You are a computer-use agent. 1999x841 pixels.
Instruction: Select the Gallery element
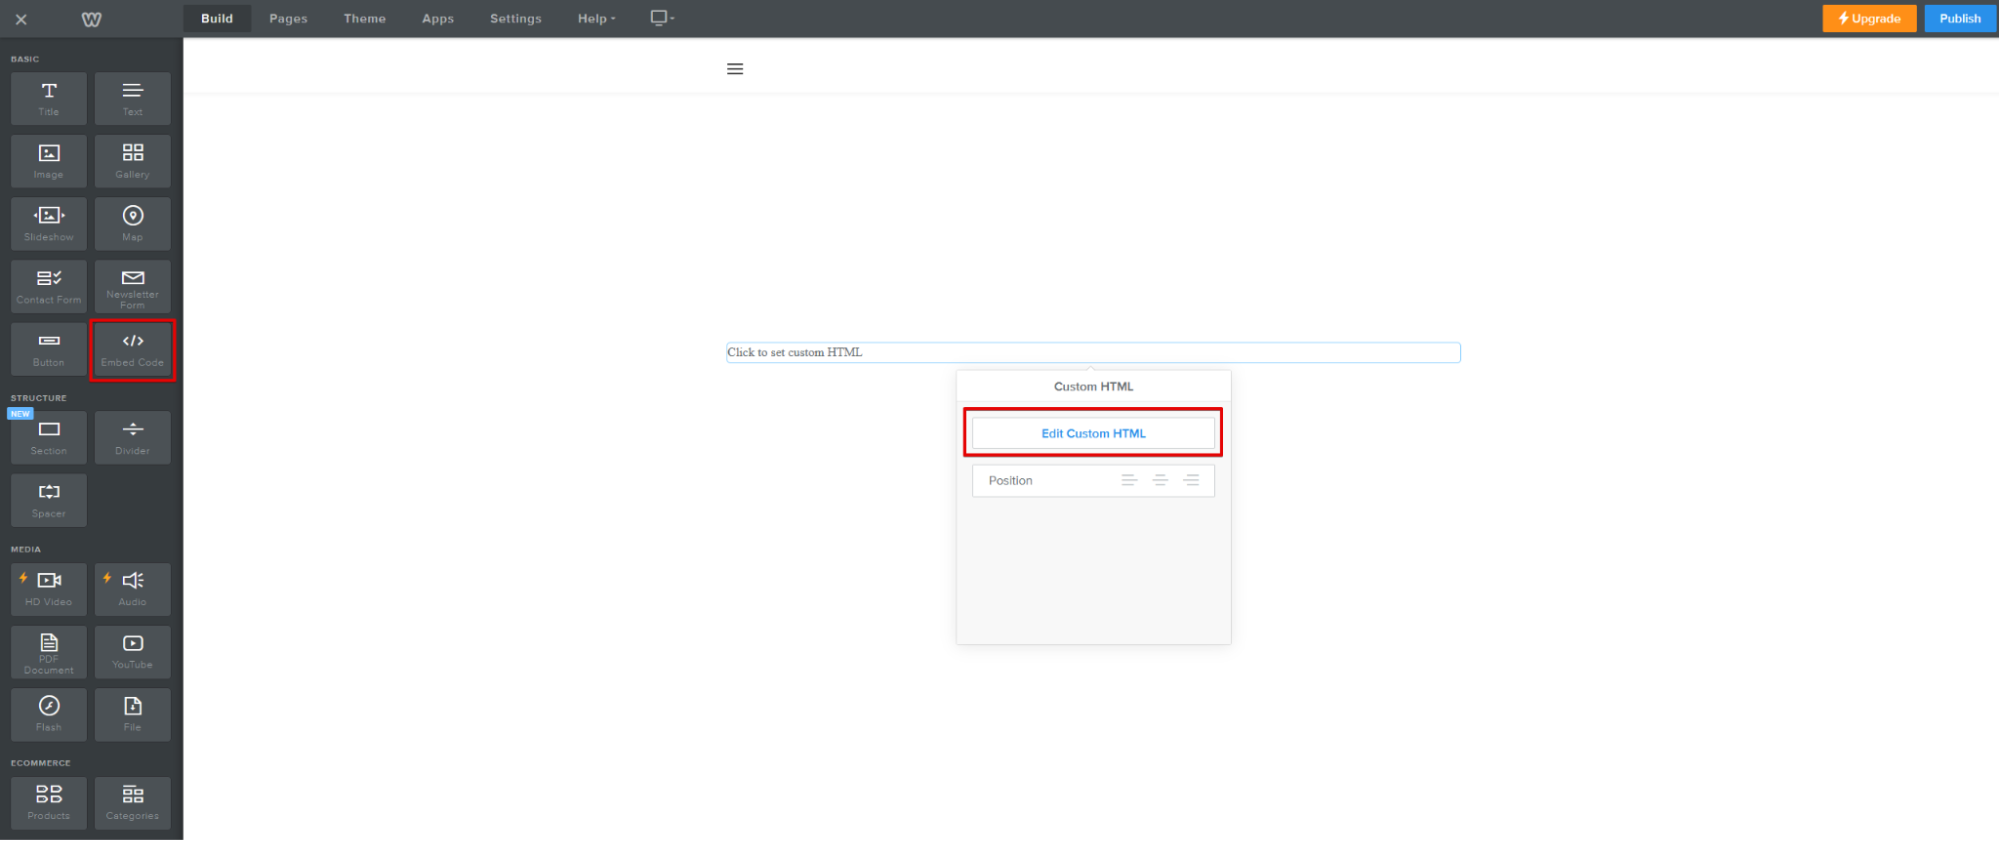pos(132,161)
